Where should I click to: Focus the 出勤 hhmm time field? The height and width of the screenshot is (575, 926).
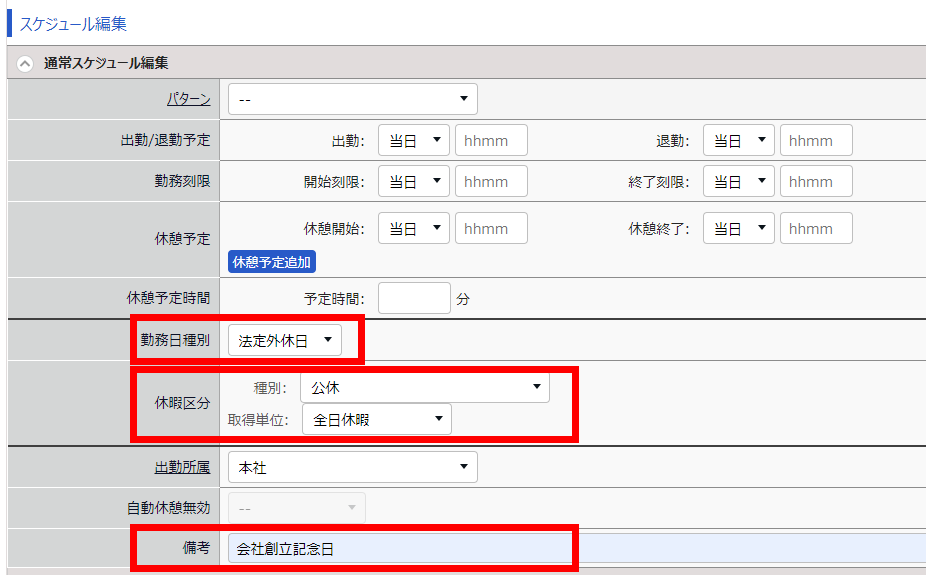[x=491, y=141]
